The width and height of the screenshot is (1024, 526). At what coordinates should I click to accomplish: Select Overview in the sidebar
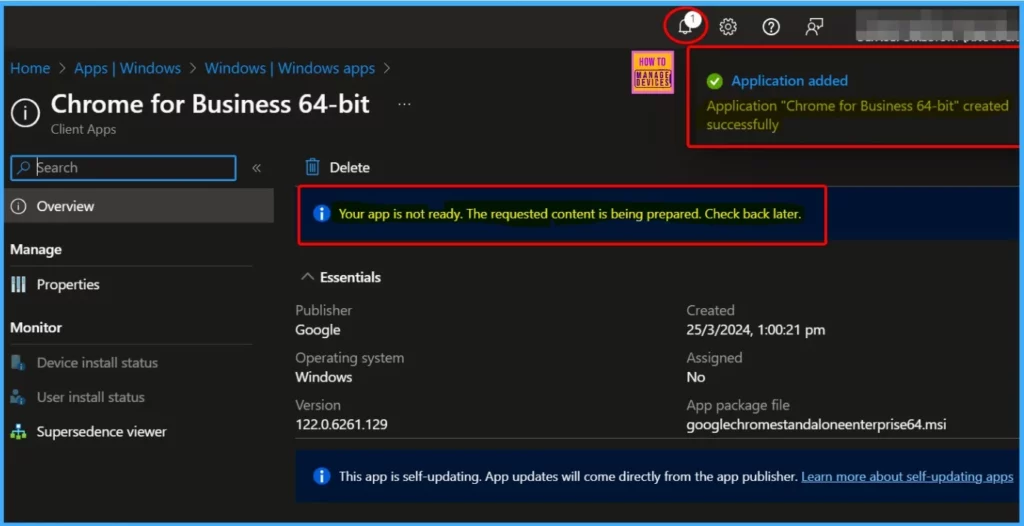(138, 206)
